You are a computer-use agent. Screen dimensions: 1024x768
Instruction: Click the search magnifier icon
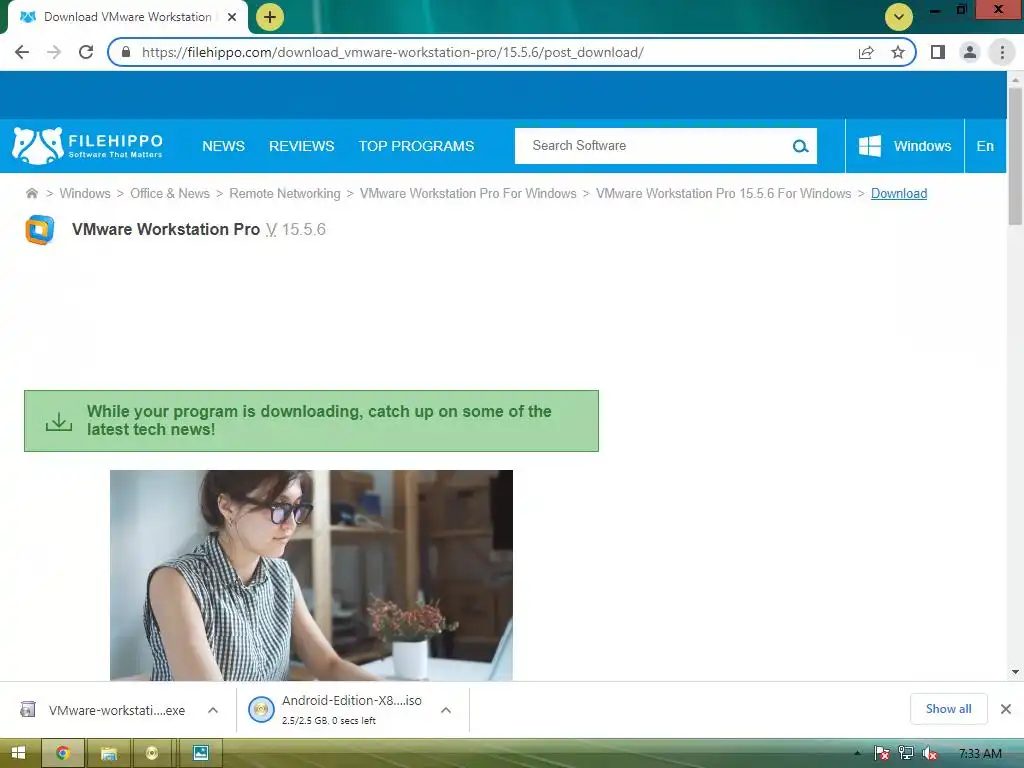800,146
